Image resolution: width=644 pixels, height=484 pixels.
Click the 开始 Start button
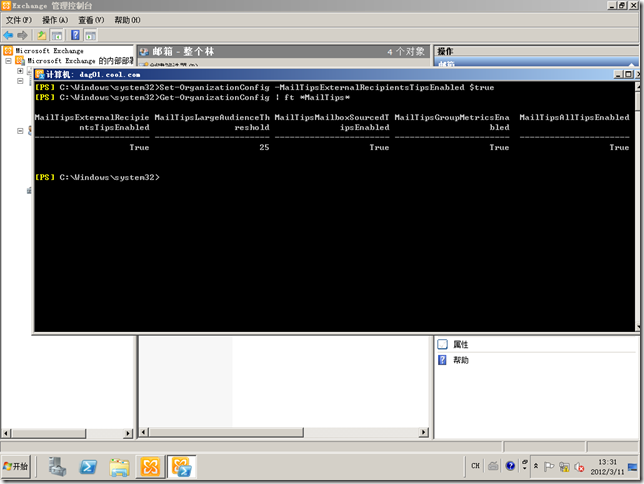tap(17, 466)
